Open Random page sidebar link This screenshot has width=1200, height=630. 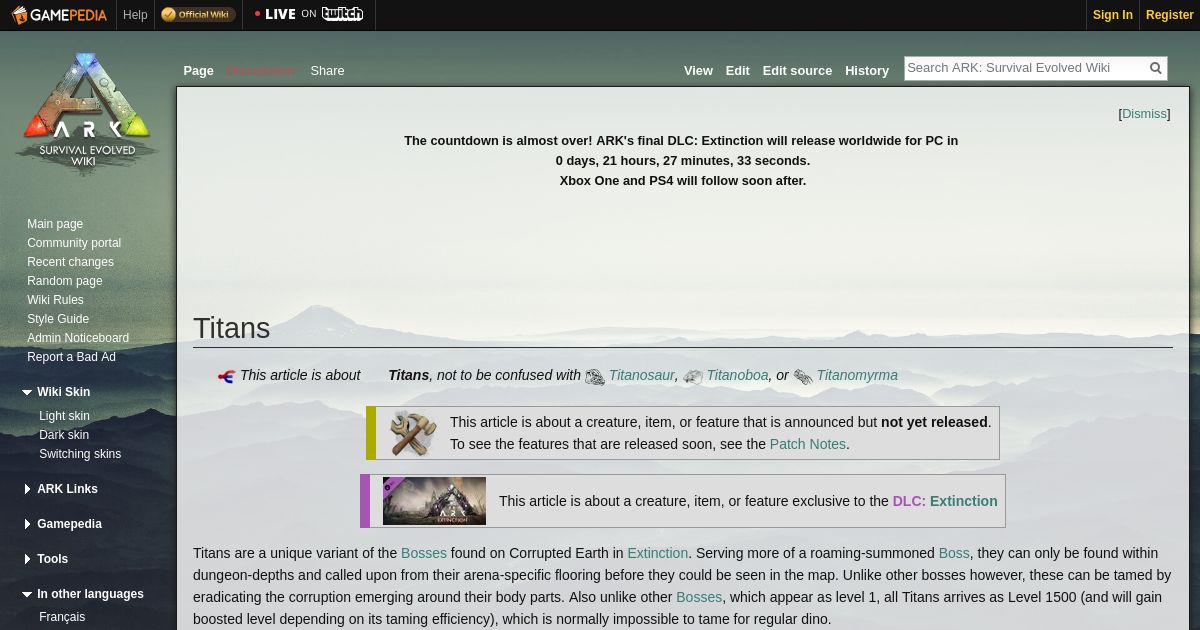coord(65,281)
